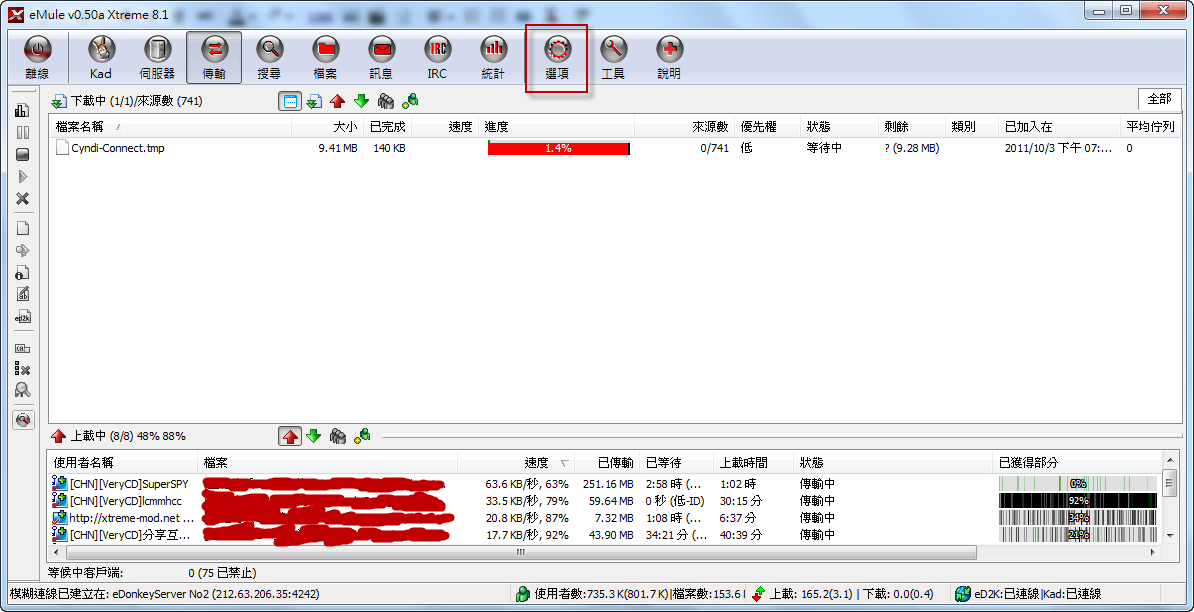Click the 0% obtained-parts bar for SuperSPY
Viewport: 1194px width, 612px height.
point(1077,483)
